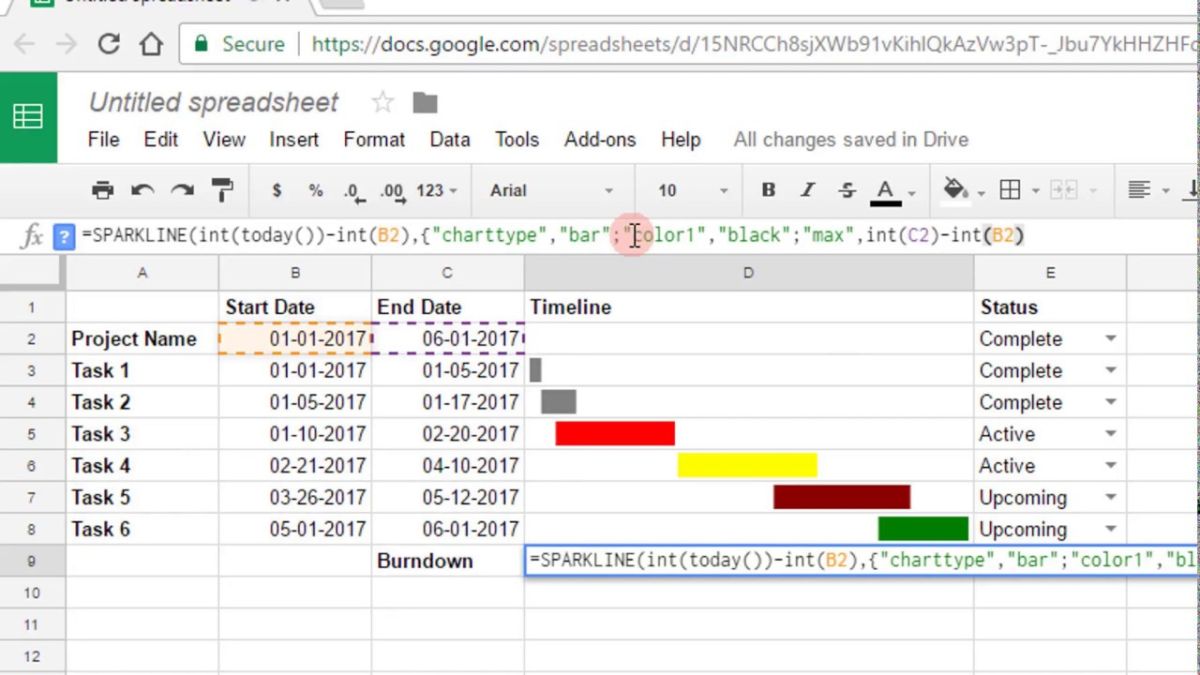Select the Print icon in the toolbar
Image resolution: width=1200 pixels, height=675 pixels.
[x=105, y=190]
